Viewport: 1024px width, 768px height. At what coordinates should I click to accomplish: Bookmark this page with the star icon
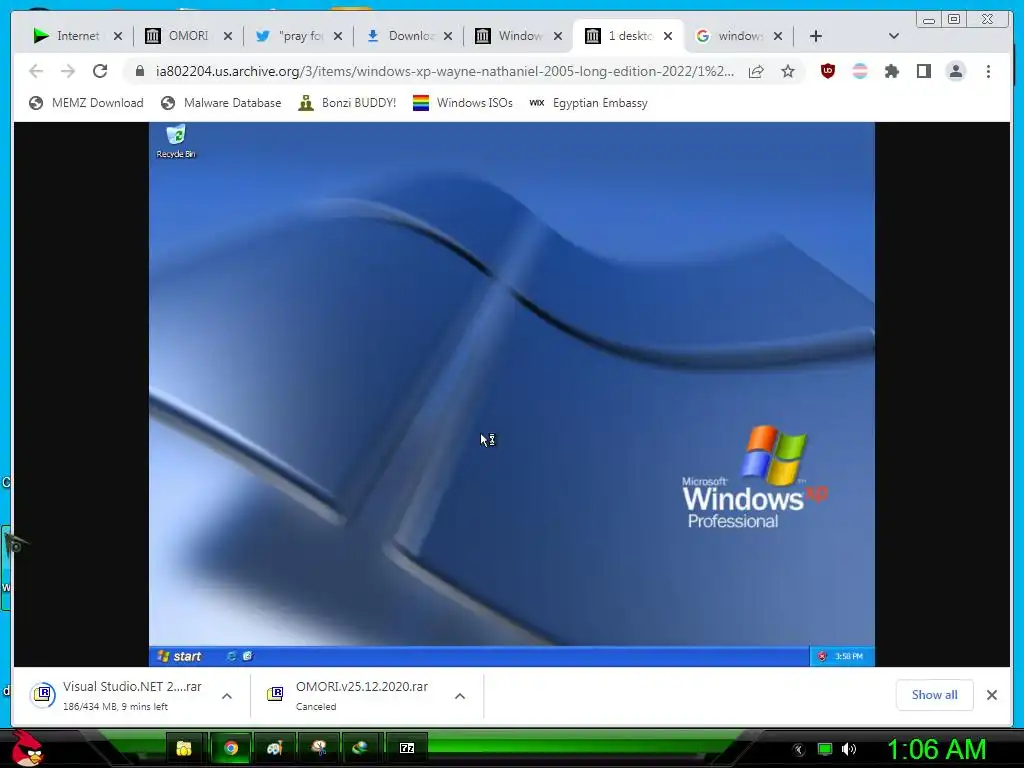788,71
